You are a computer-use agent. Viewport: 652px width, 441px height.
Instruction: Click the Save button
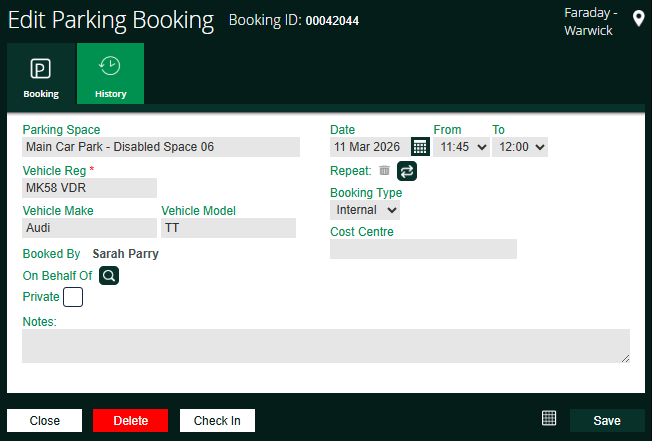tap(606, 420)
